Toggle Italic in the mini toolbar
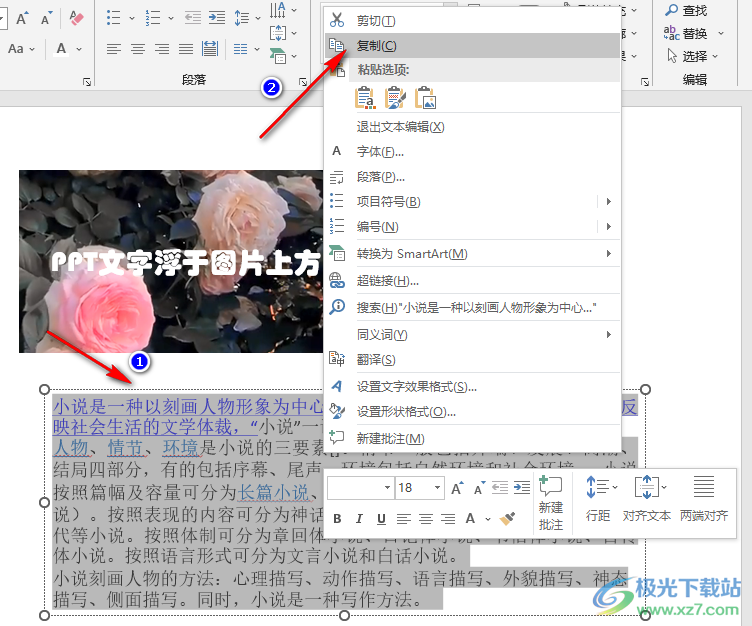Screen dimensions: 752x626 pos(359,518)
